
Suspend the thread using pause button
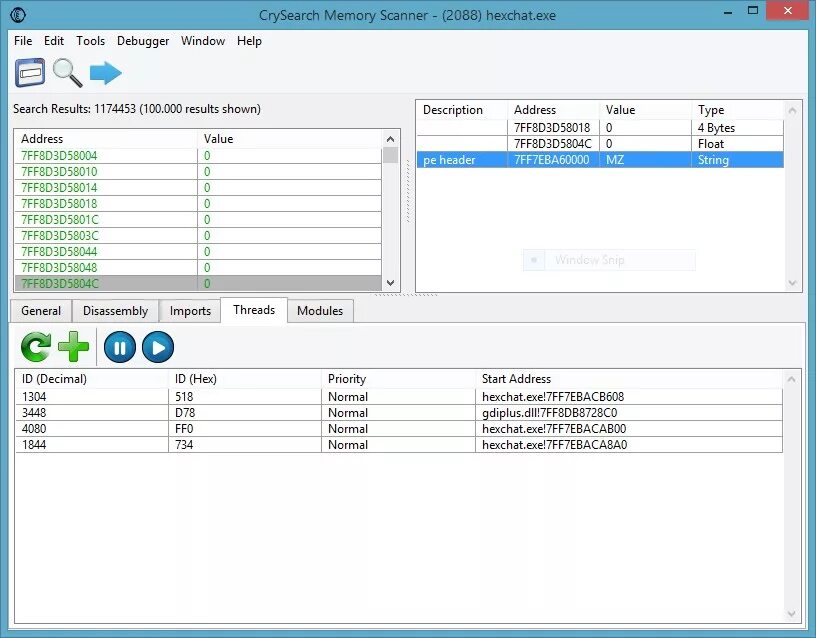120,347
